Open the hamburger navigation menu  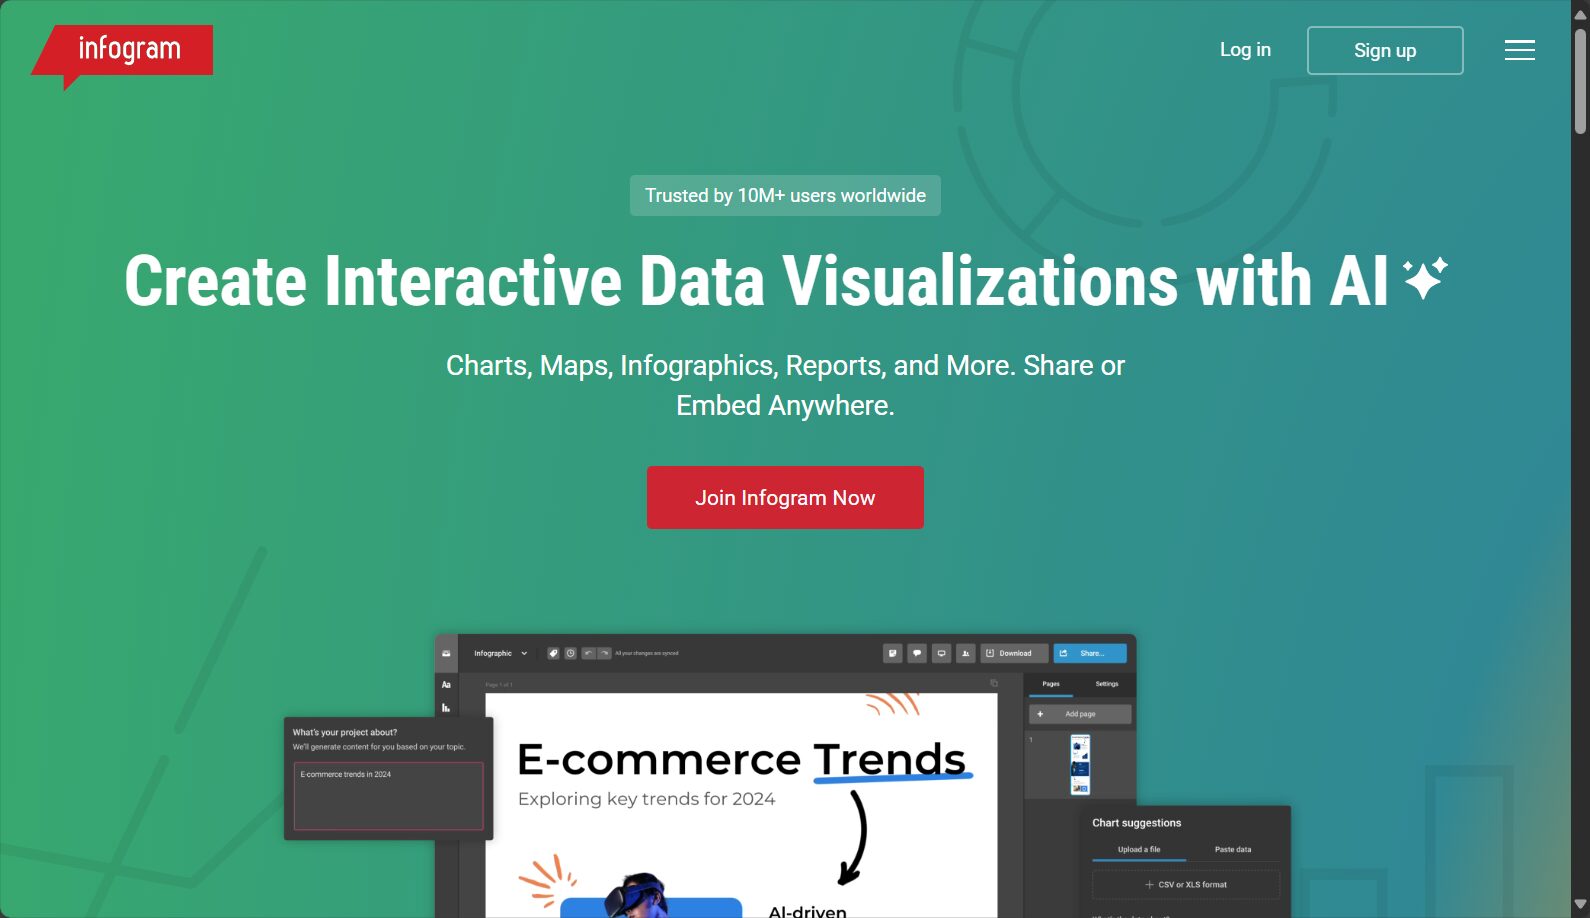click(x=1520, y=50)
